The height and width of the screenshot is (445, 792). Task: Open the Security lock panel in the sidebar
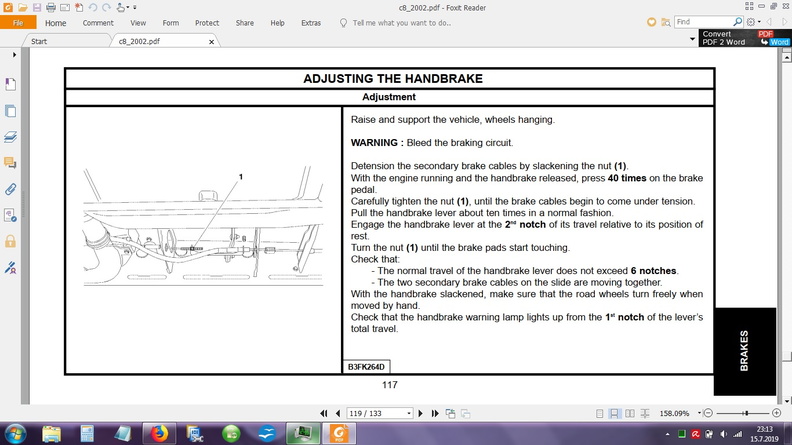pos(10,241)
